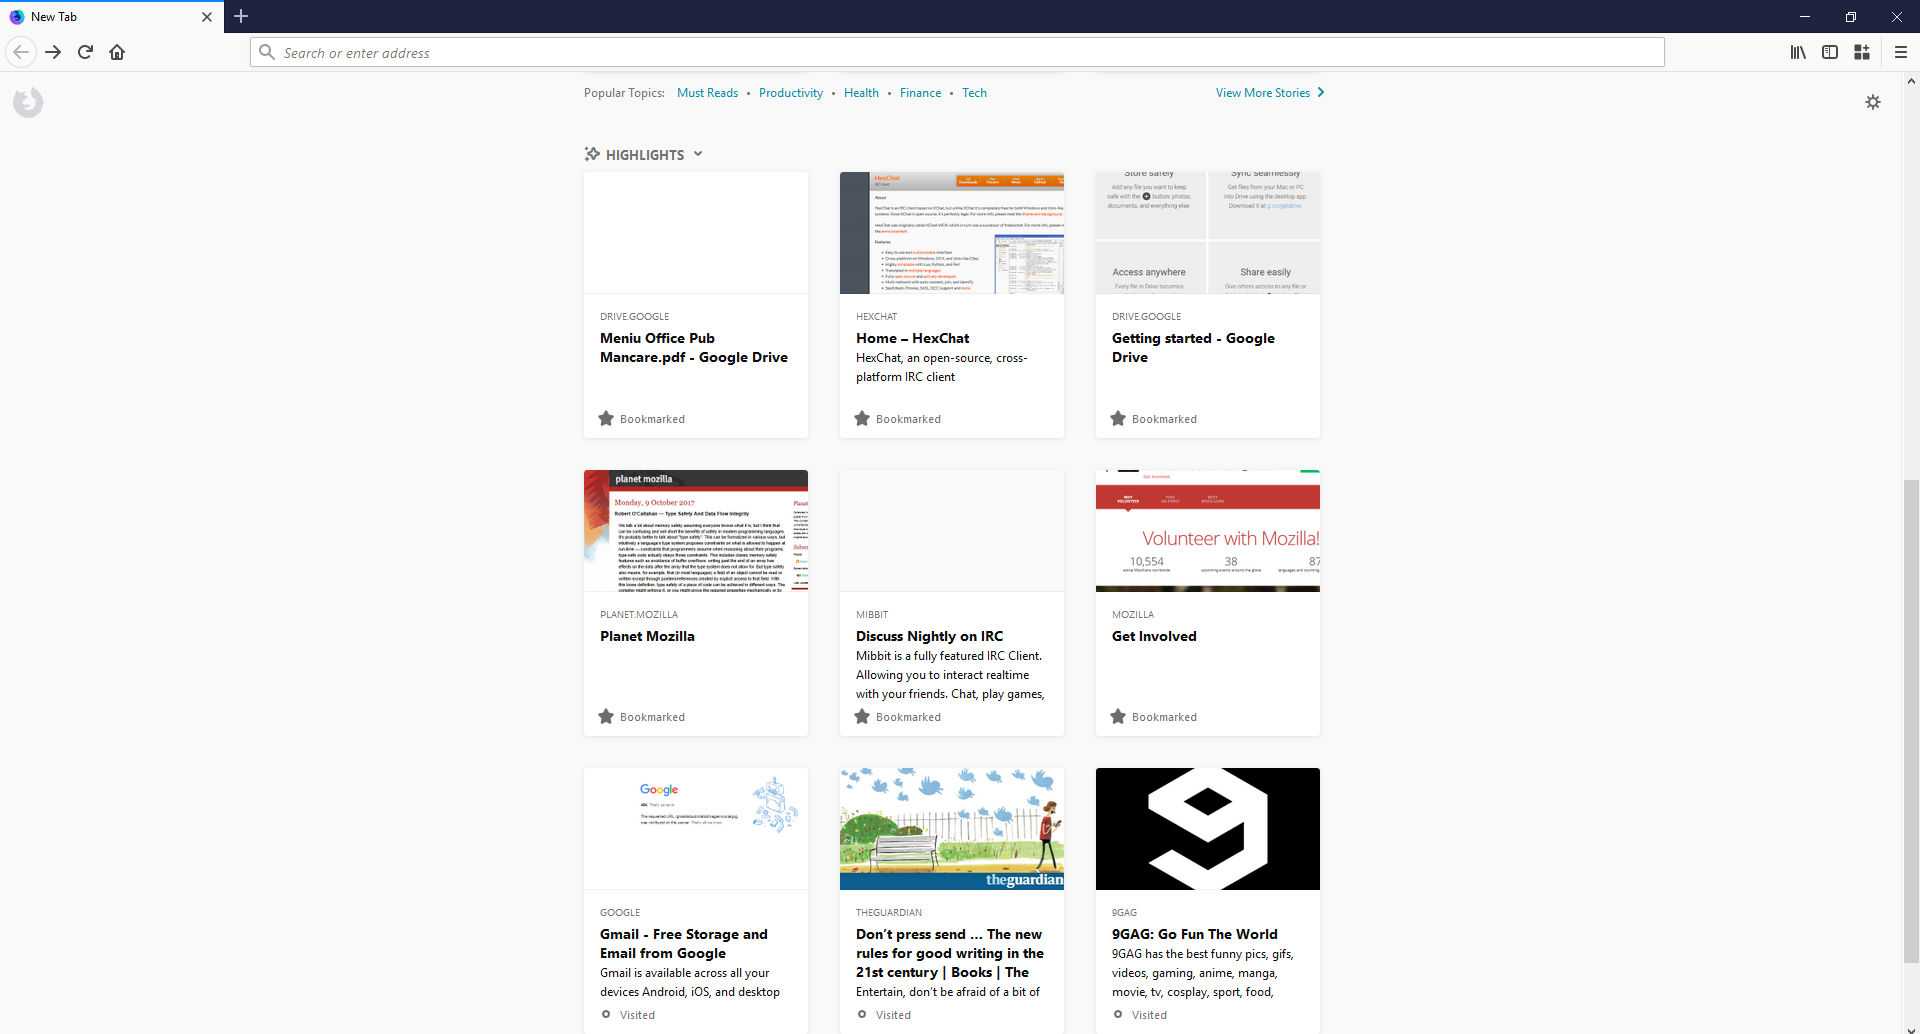Screen dimensions: 1920x1034
Task: Click Visited icon on Guardian card
Action: pyautogui.click(x=862, y=1015)
